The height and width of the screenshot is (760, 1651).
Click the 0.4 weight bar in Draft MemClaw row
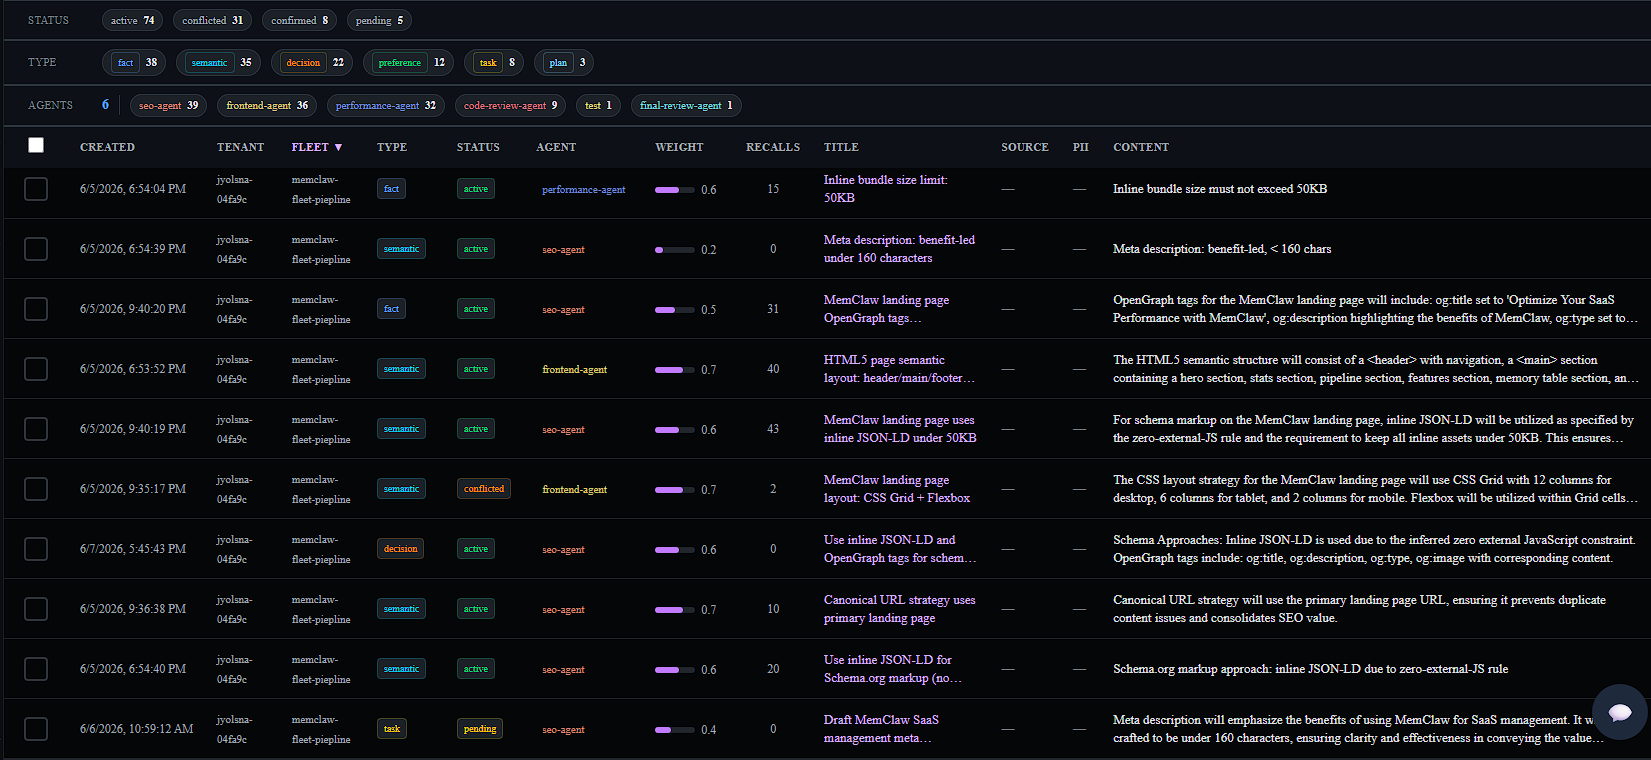pos(675,730)
